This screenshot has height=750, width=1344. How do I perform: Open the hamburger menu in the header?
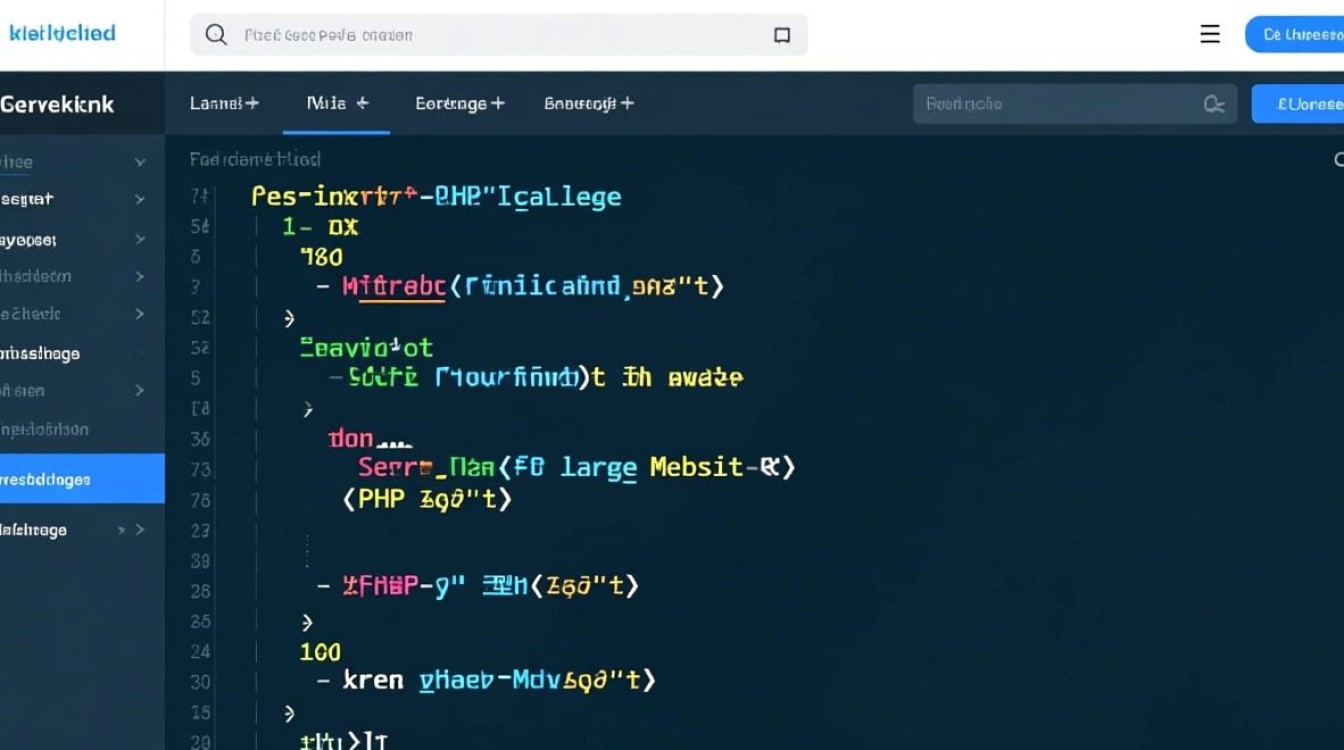point(1210,34)
